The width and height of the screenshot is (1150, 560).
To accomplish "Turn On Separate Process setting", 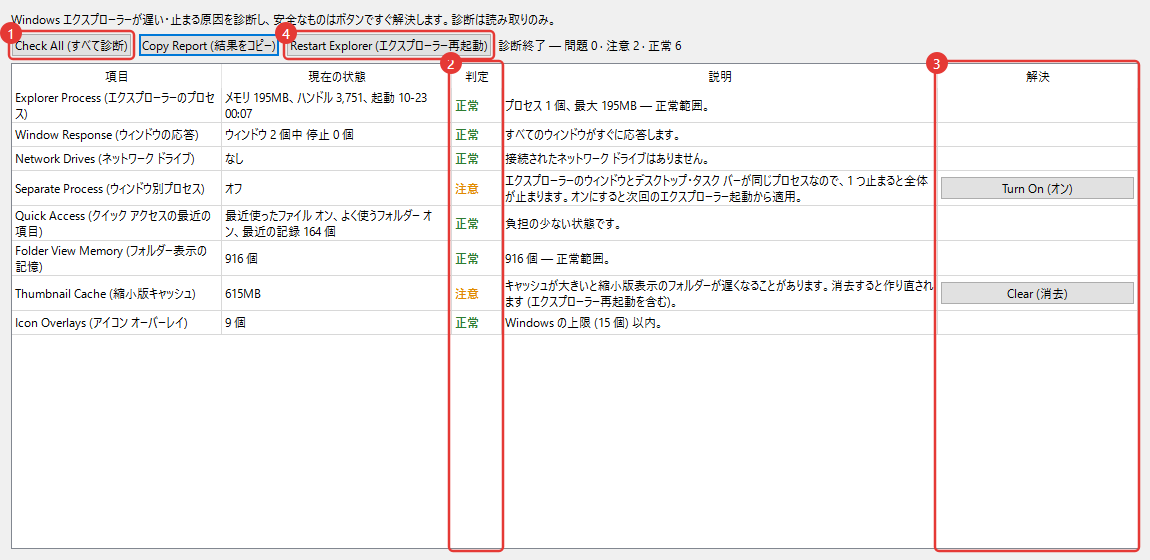I will (x=1037, y=188).
